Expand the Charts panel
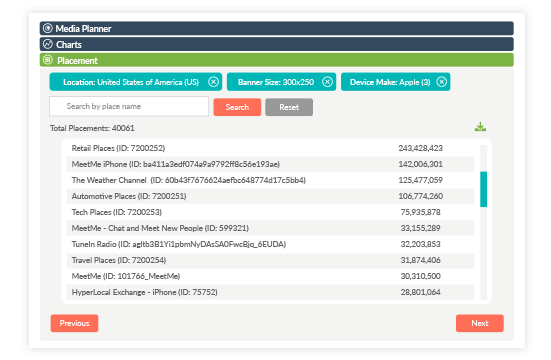 [x=277, y=44]
